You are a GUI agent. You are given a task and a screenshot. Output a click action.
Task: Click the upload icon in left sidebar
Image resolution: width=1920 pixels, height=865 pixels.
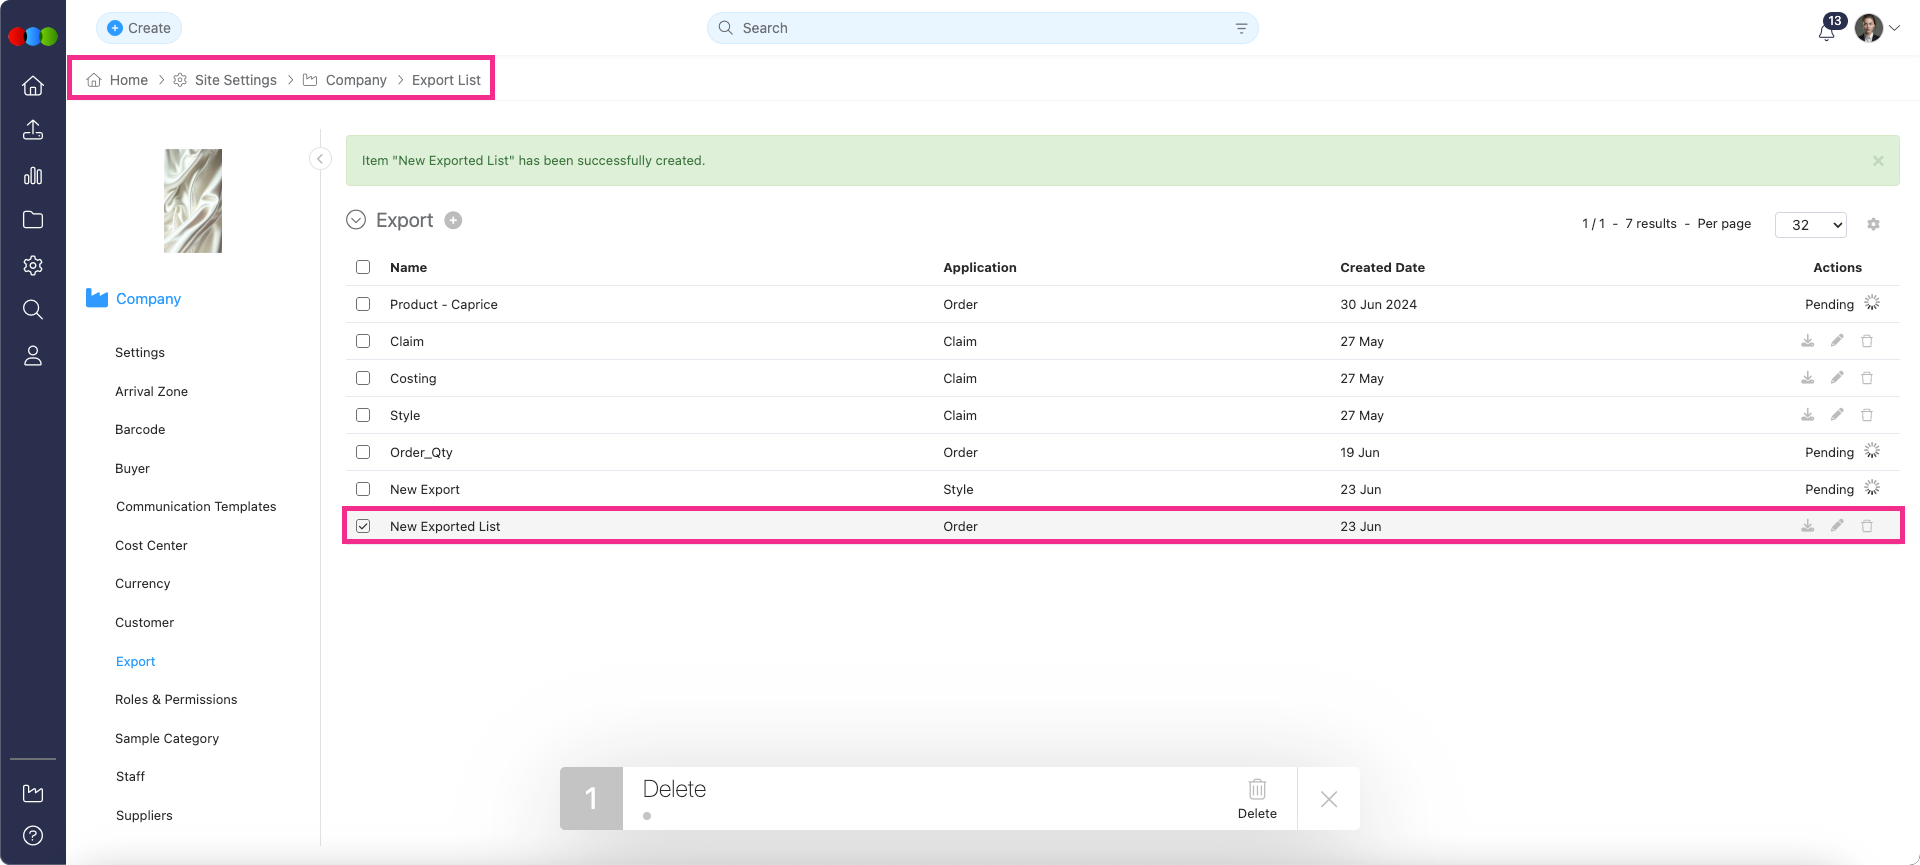[33, 130]
